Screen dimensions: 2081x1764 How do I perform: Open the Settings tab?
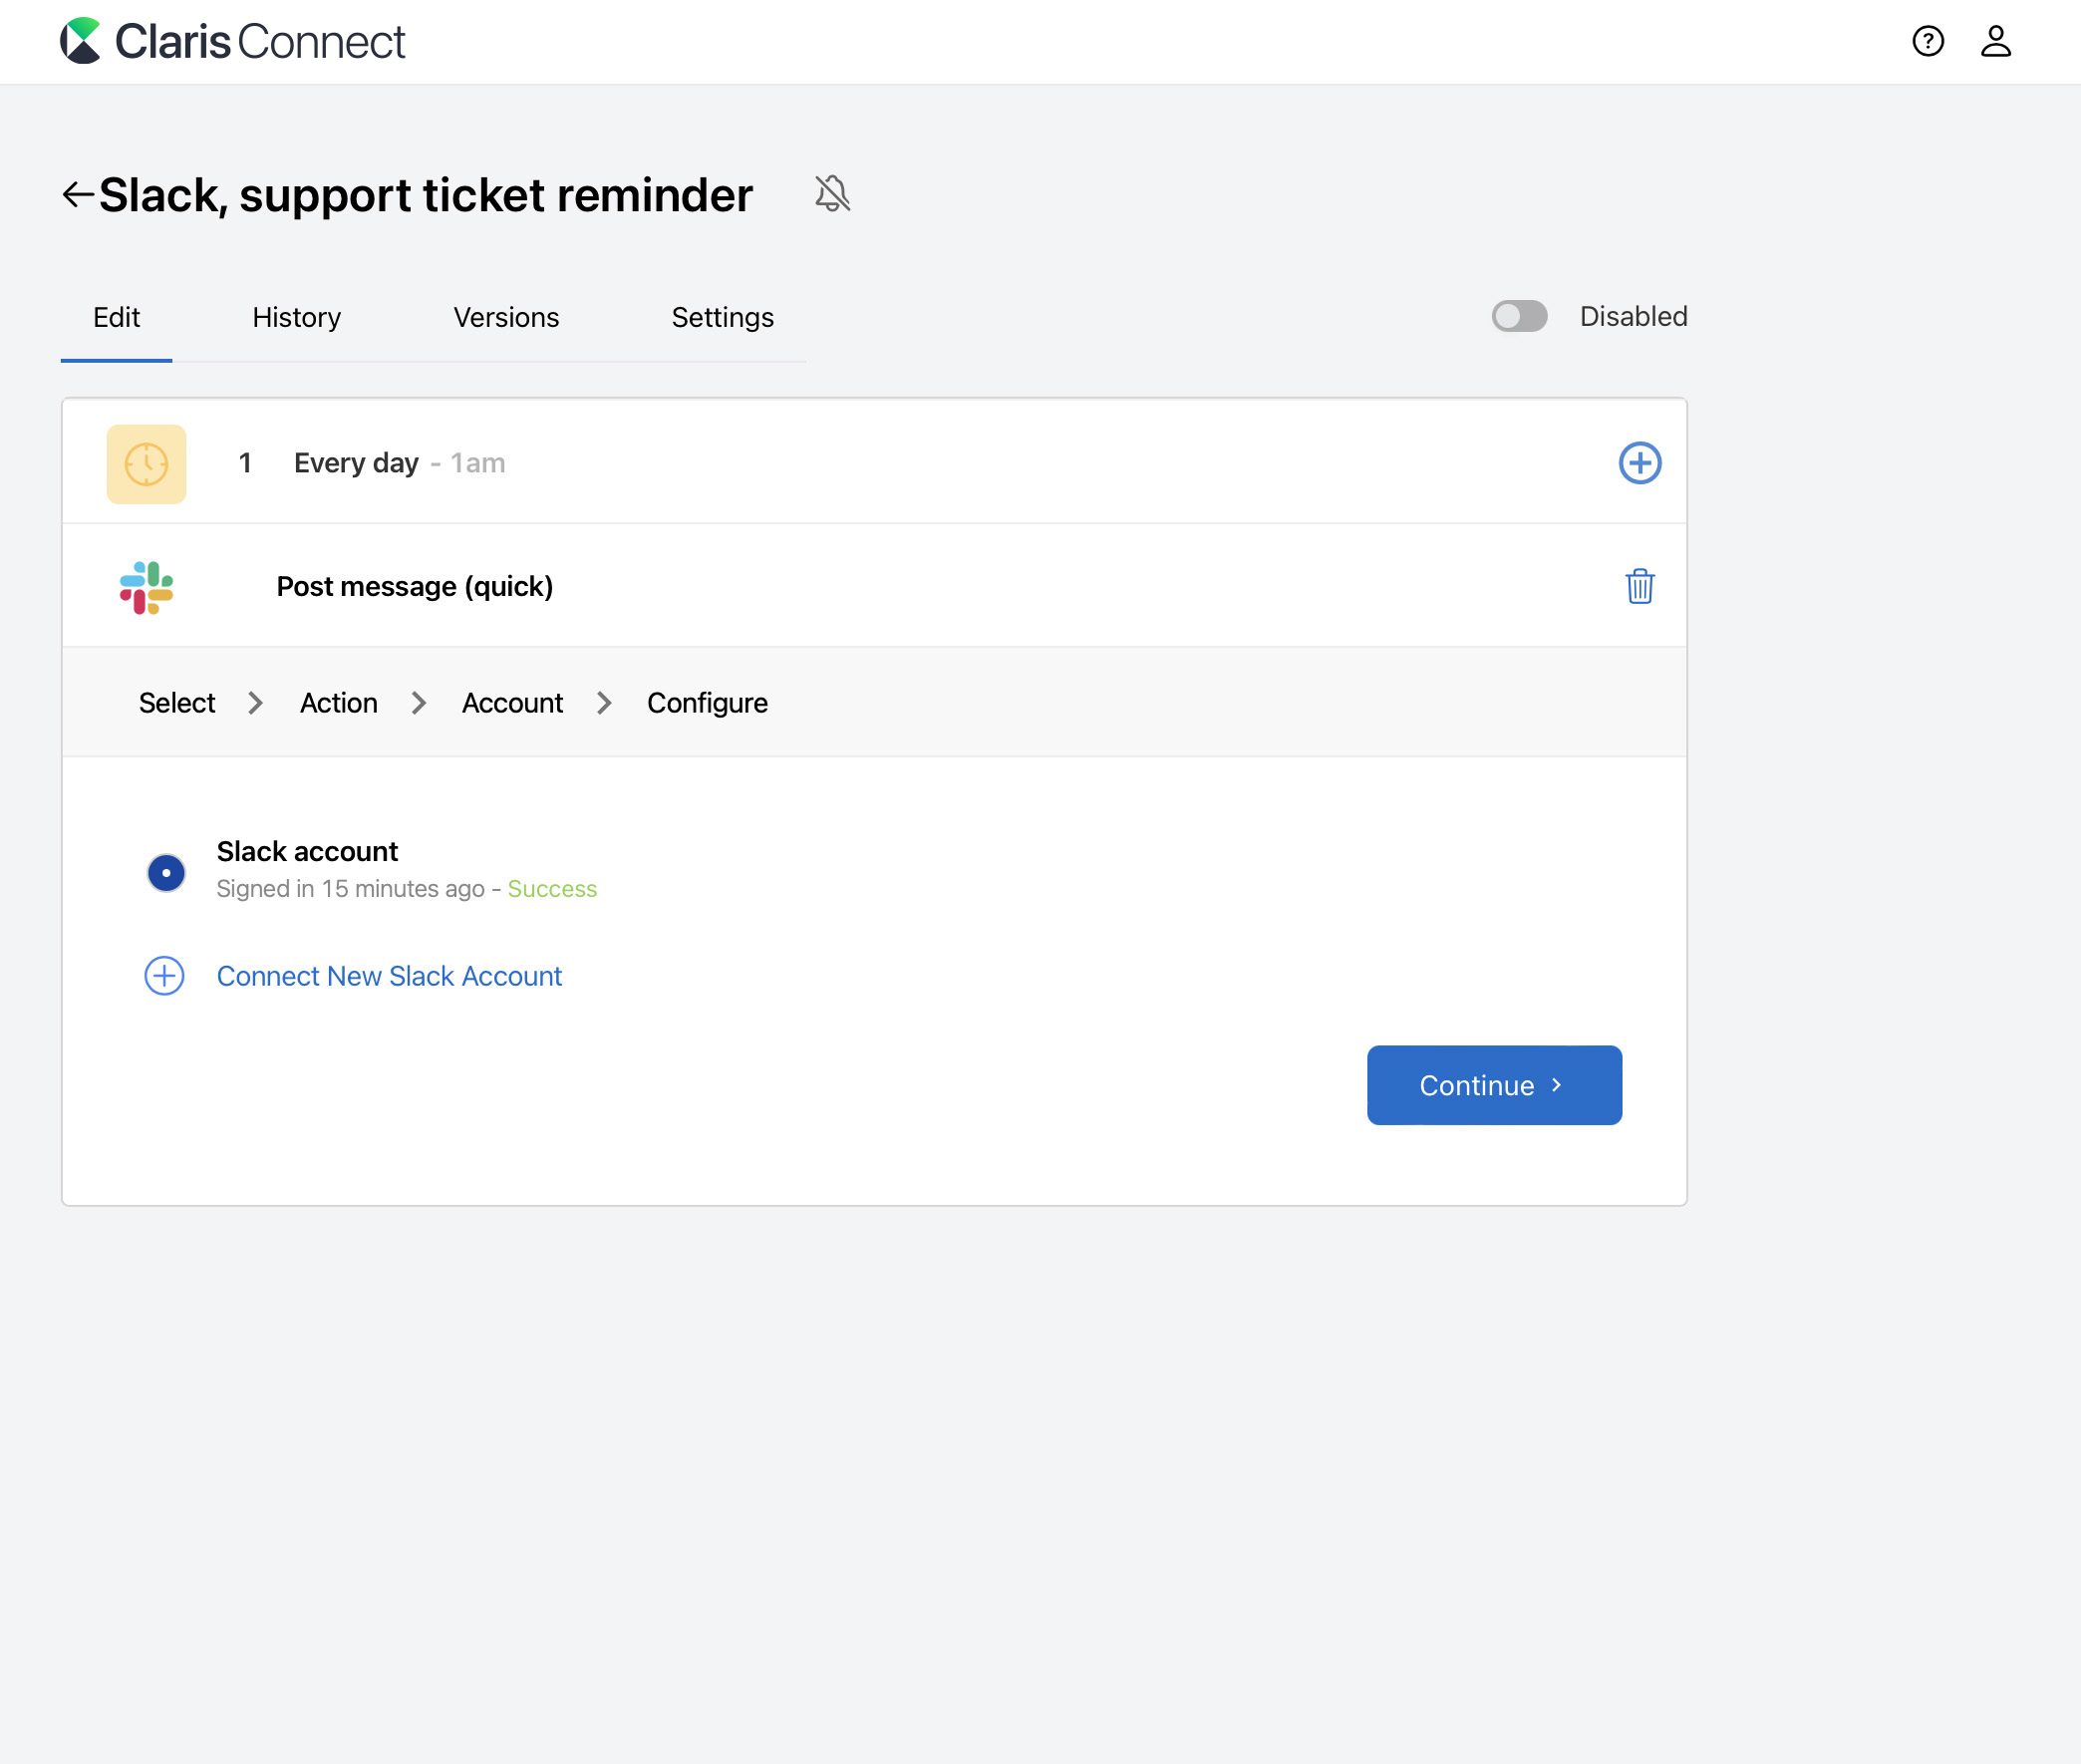[722, 317]
